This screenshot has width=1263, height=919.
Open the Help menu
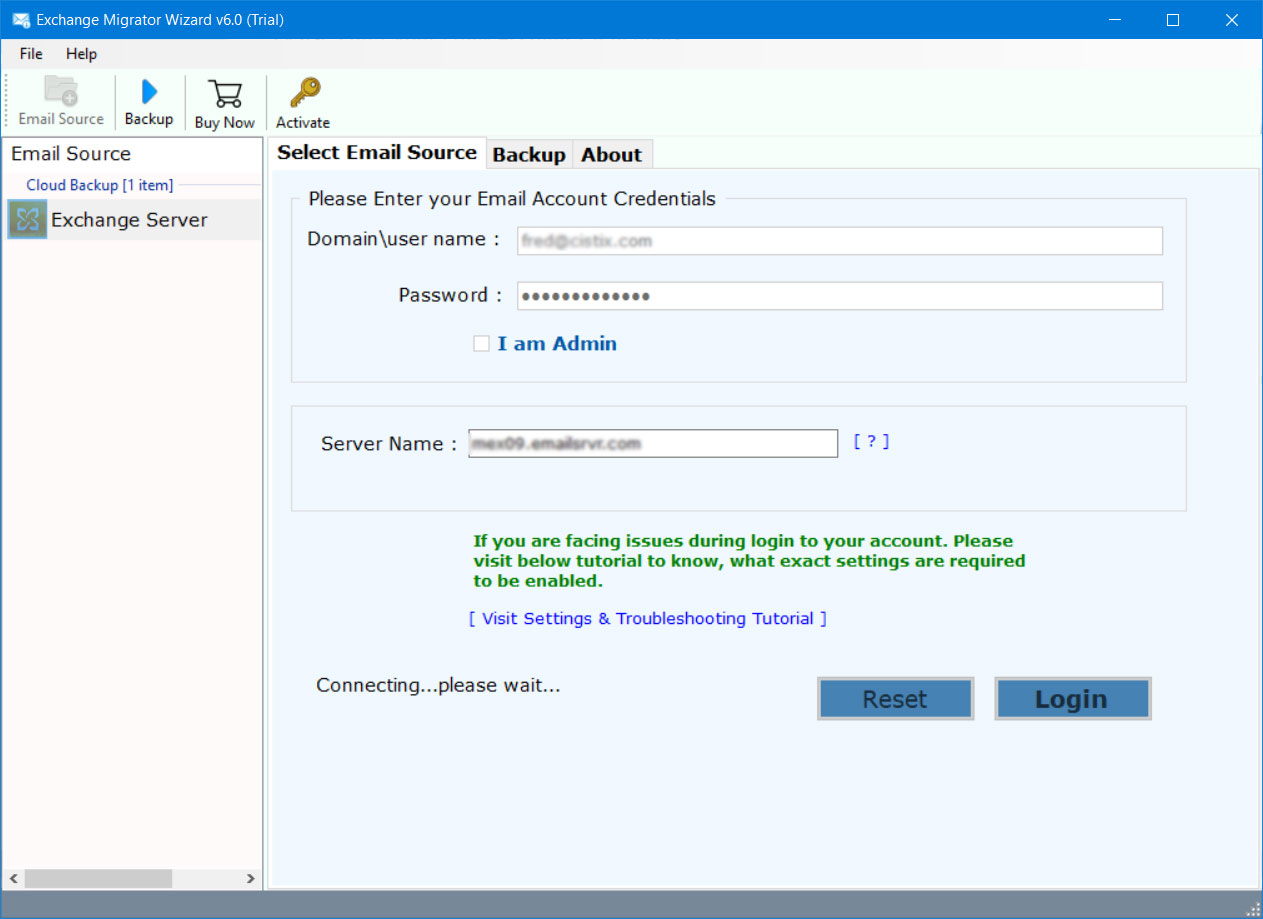coord(82,54)
